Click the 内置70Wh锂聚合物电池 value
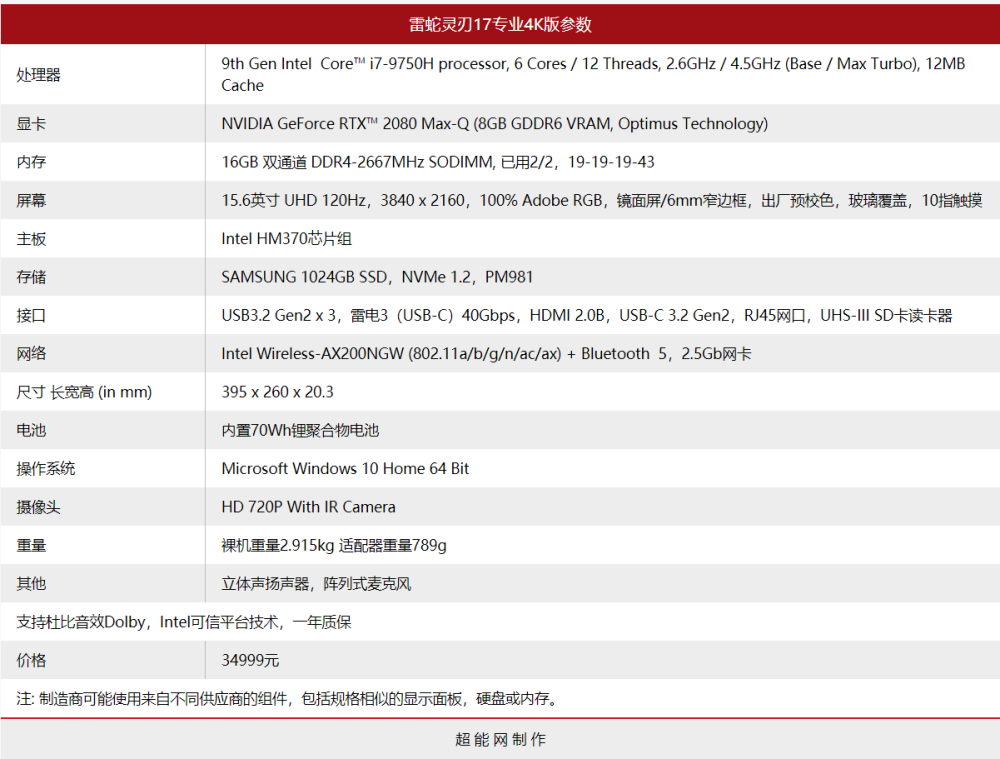The width and height of the screenshot is (1000, 759). [x=300, y=430]
